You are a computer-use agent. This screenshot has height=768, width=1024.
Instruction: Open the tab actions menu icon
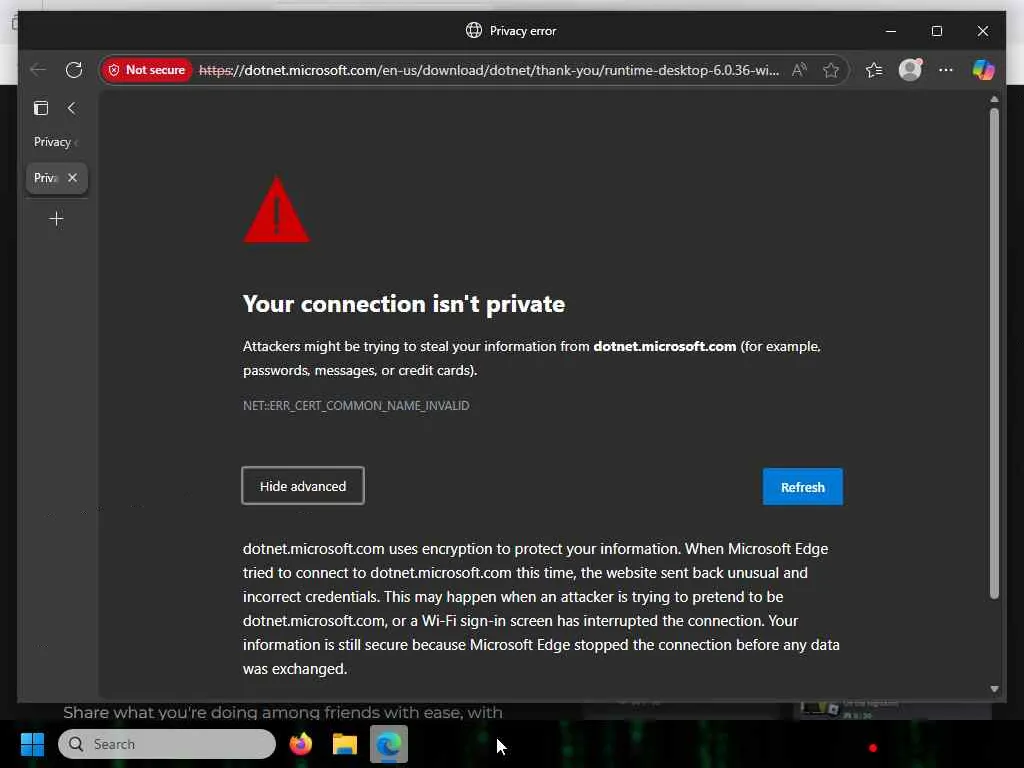click(41, 108)
